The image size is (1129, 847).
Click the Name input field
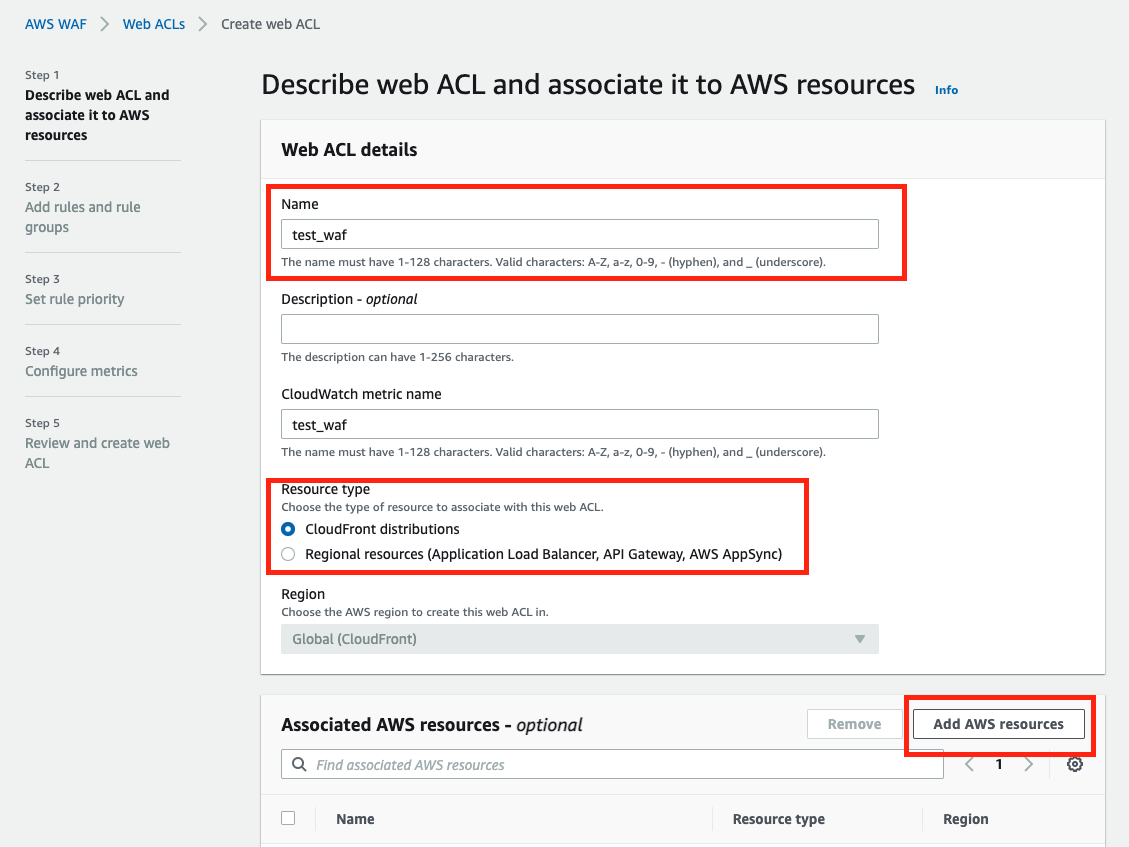(579, 234)
